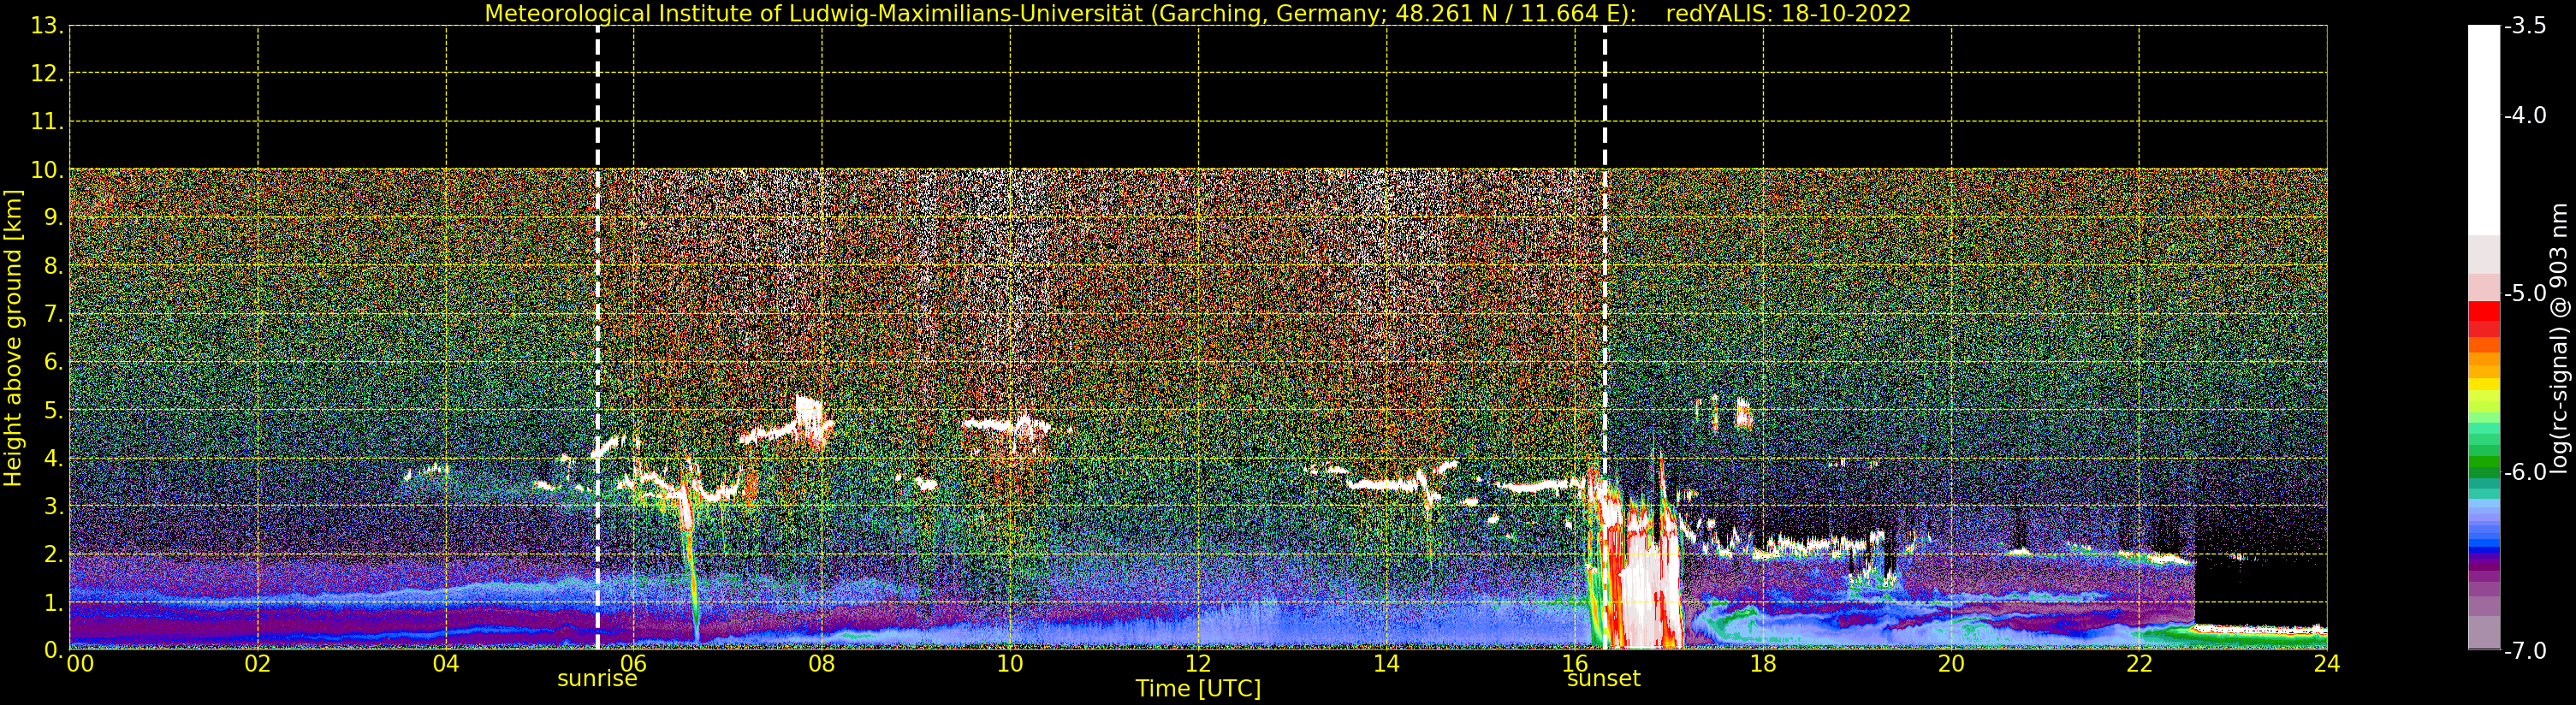This screenshot has height=705, width=2576.
Task: Click the "-7.0" colorbar tick value
Action: click(2526, 651)
